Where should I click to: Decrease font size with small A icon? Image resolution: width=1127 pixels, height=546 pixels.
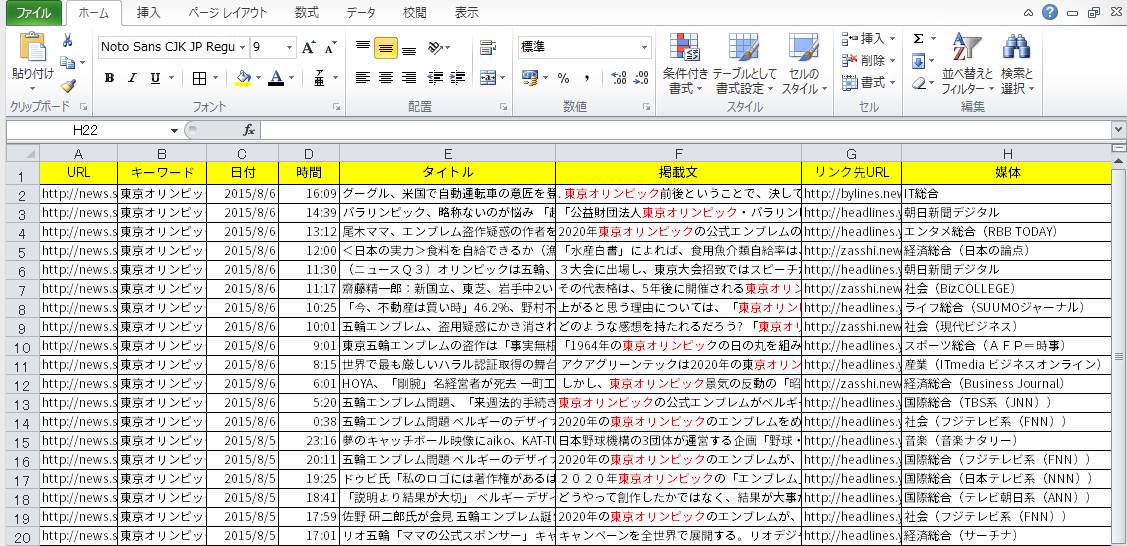330,47
